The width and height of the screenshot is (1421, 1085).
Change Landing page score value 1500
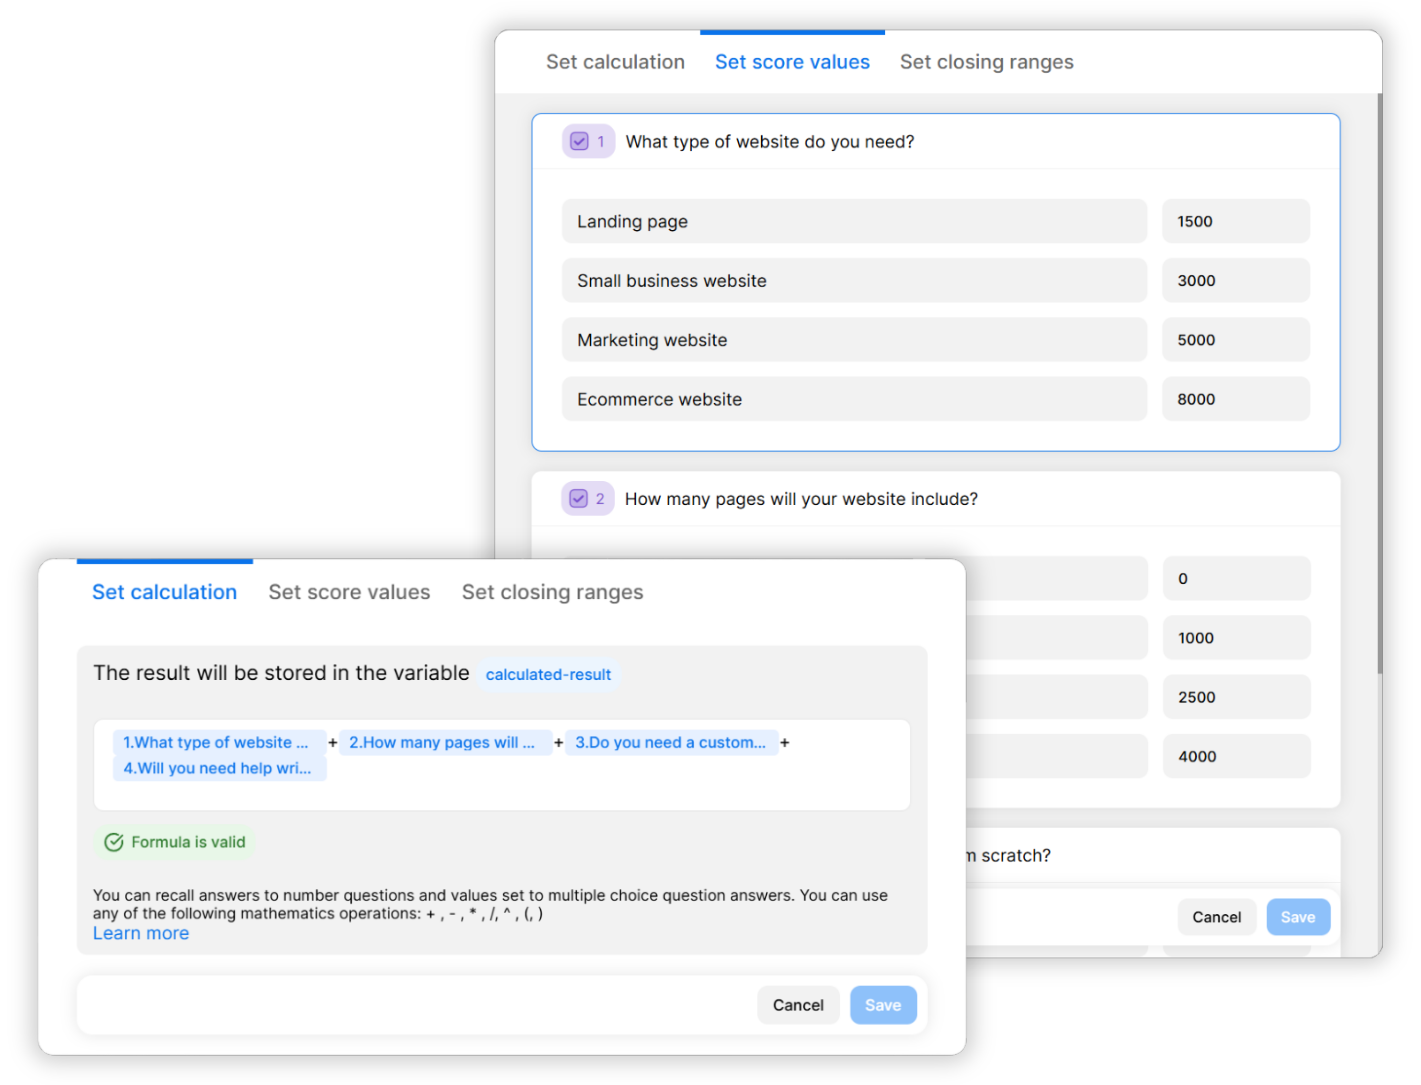(1236, 221)
